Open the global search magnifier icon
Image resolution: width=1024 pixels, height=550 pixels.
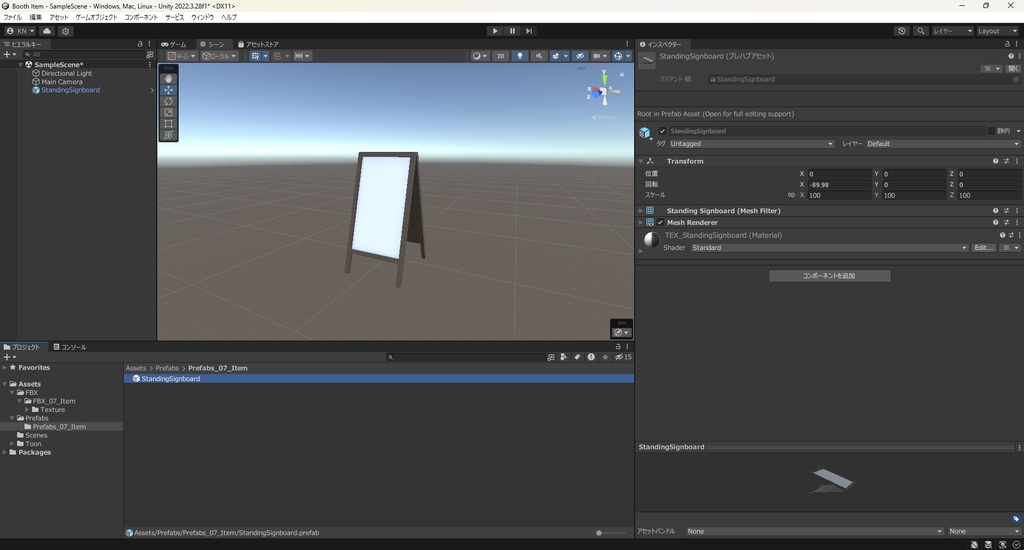click(920, 31)
